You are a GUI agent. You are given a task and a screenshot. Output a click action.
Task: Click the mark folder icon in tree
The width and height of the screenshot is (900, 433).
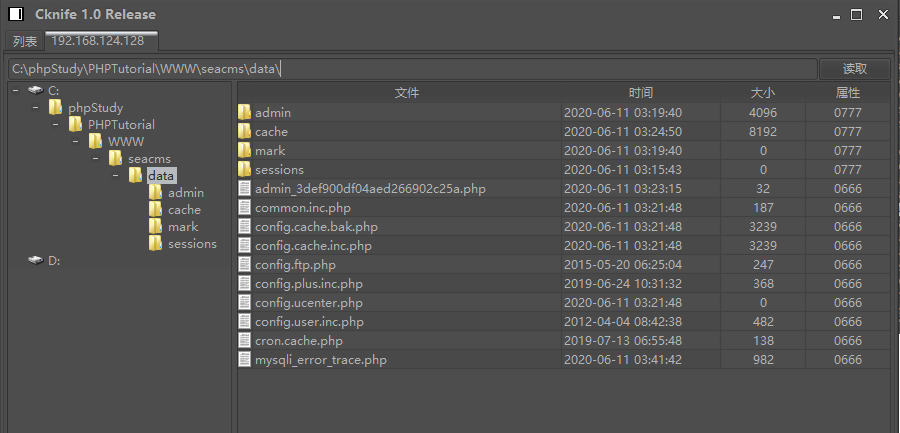coord(156,227)
